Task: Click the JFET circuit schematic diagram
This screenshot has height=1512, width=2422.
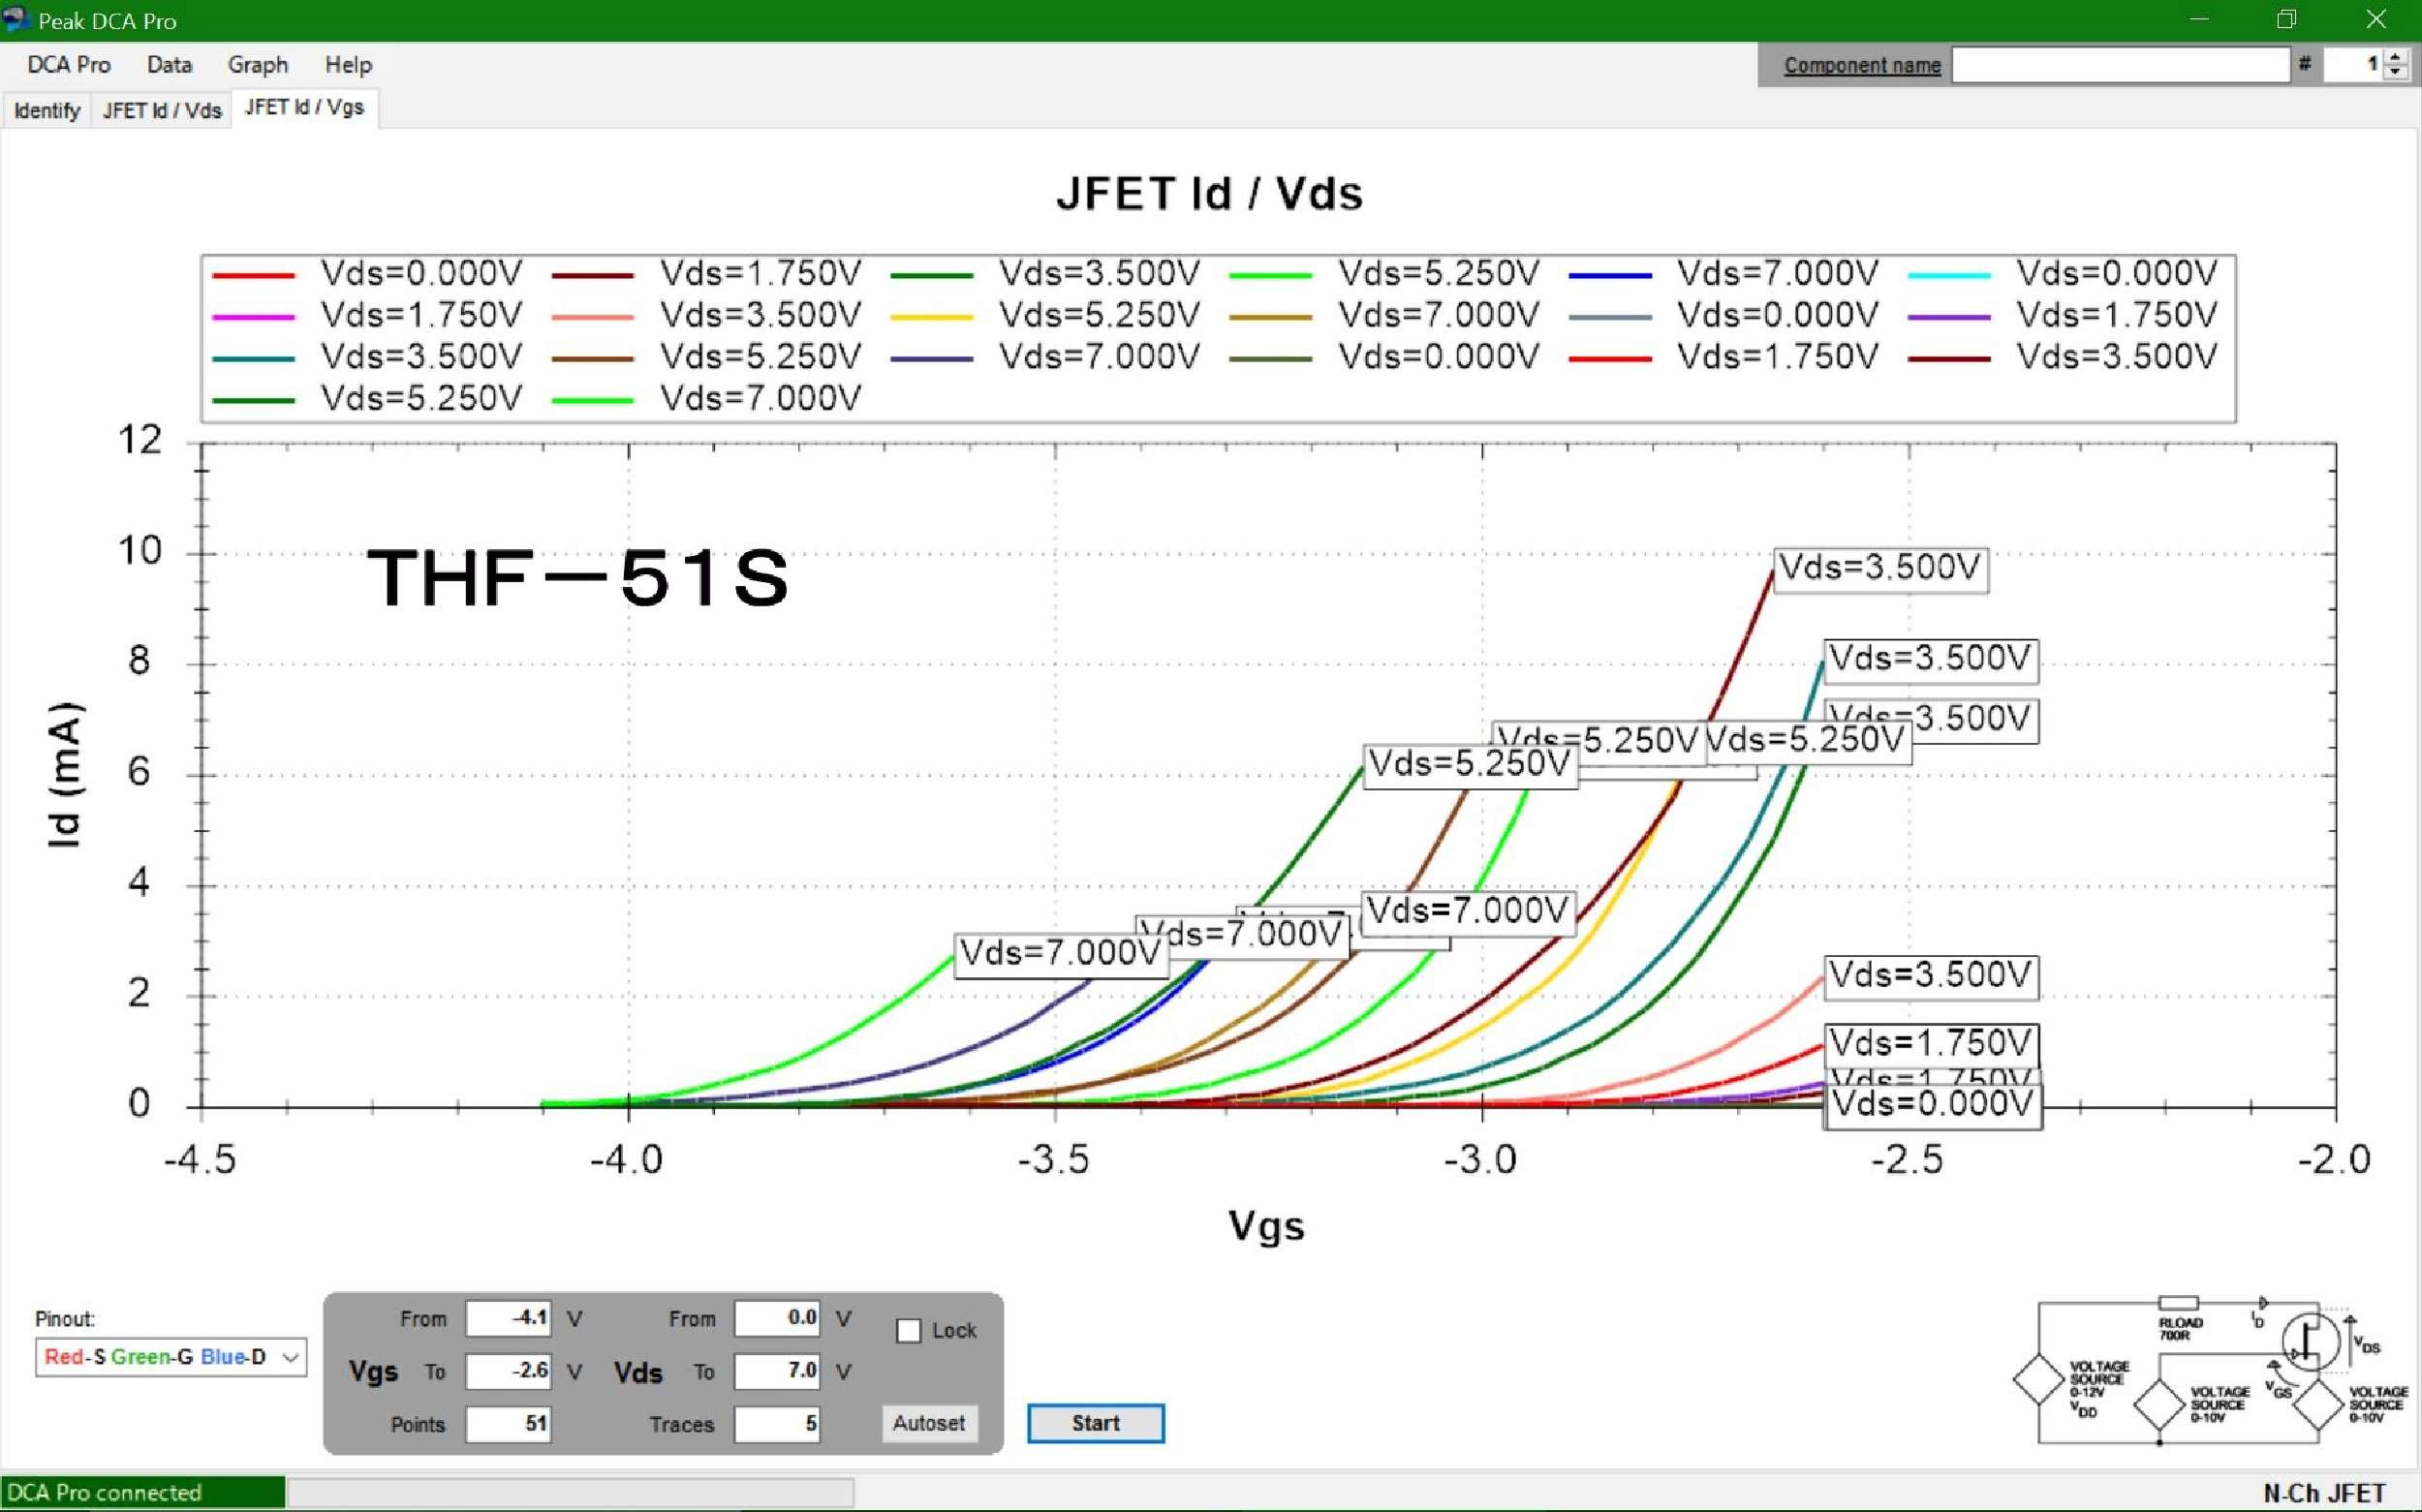Action: (x=2210, y=1371)
